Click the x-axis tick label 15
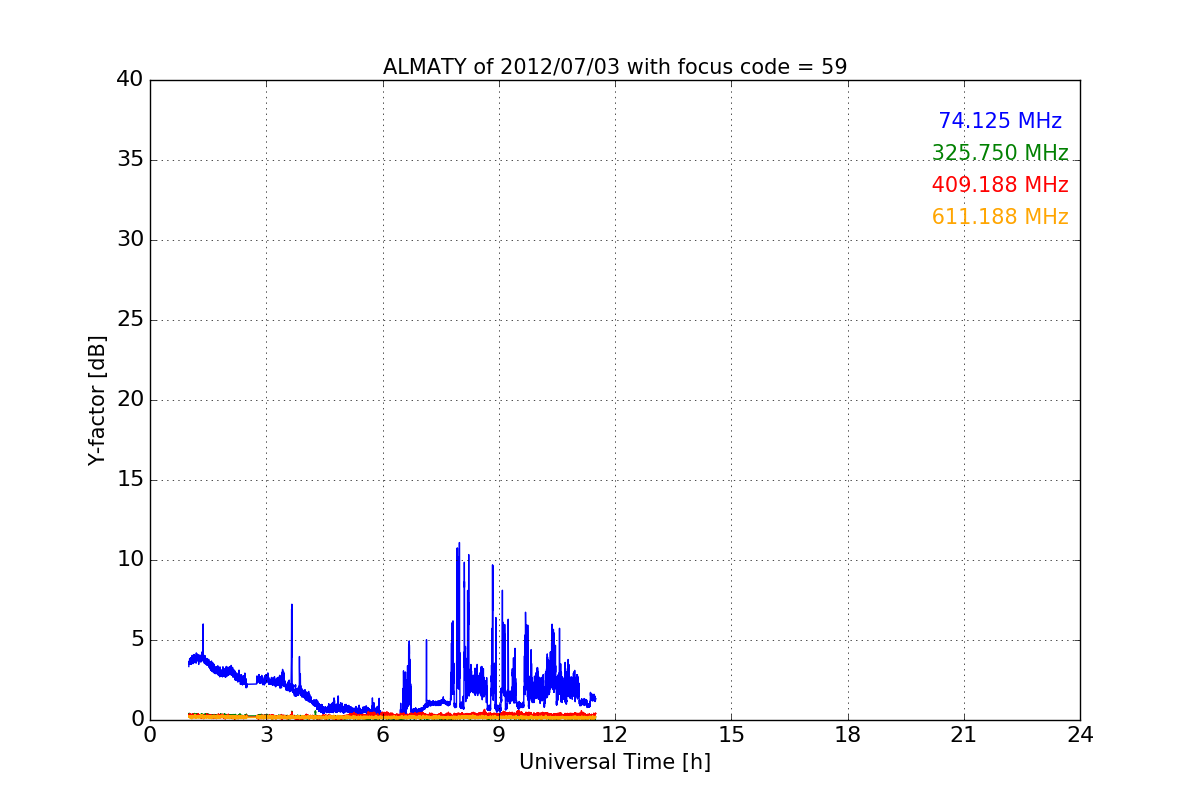The image size is (1200, 800). (731, 734)
